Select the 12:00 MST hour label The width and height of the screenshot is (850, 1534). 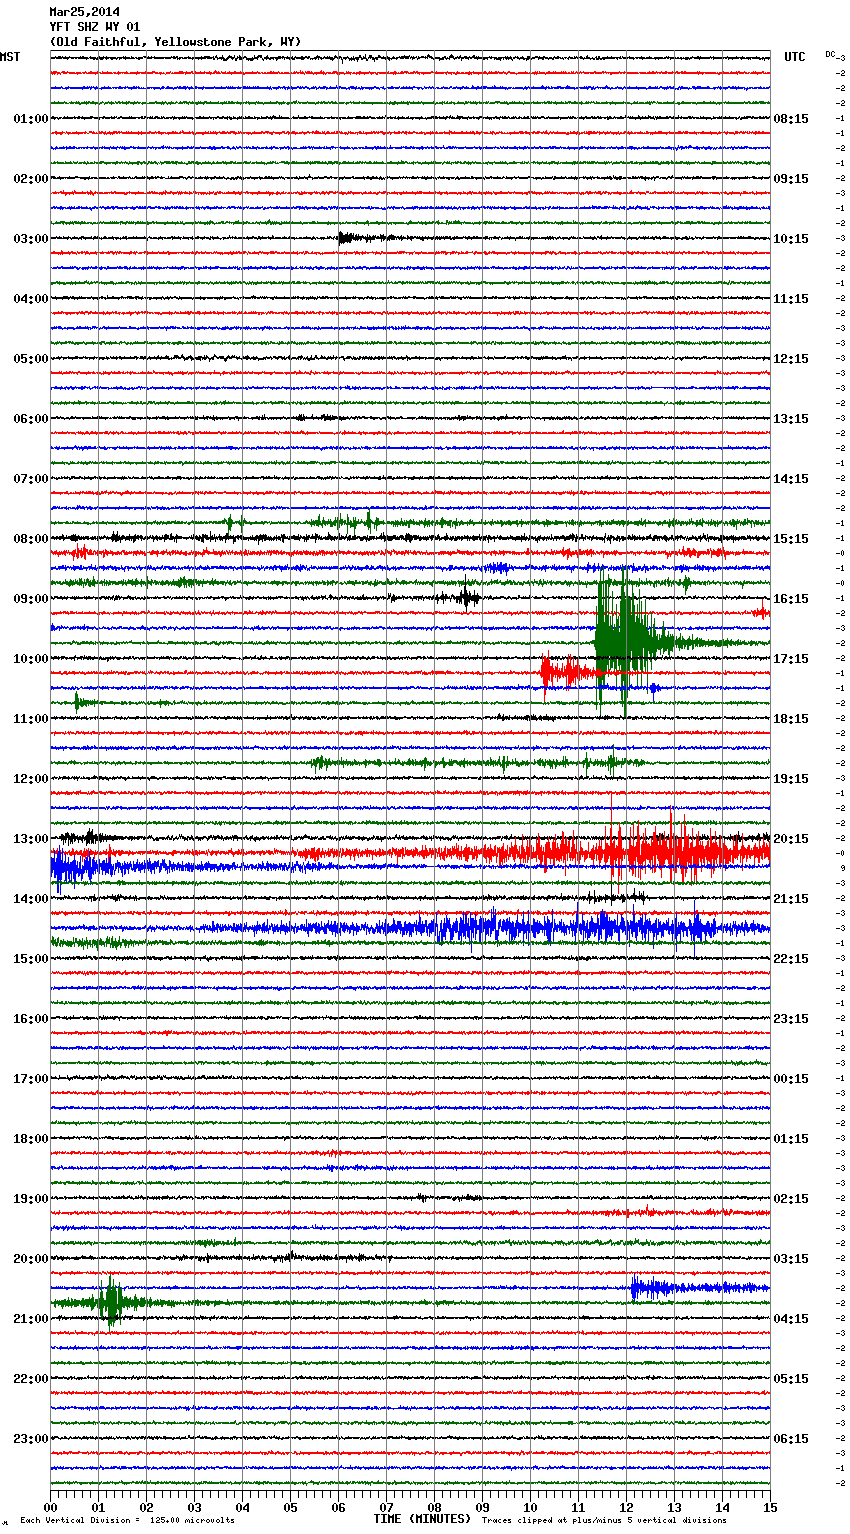pyautogui.click(x=31, y=779)
